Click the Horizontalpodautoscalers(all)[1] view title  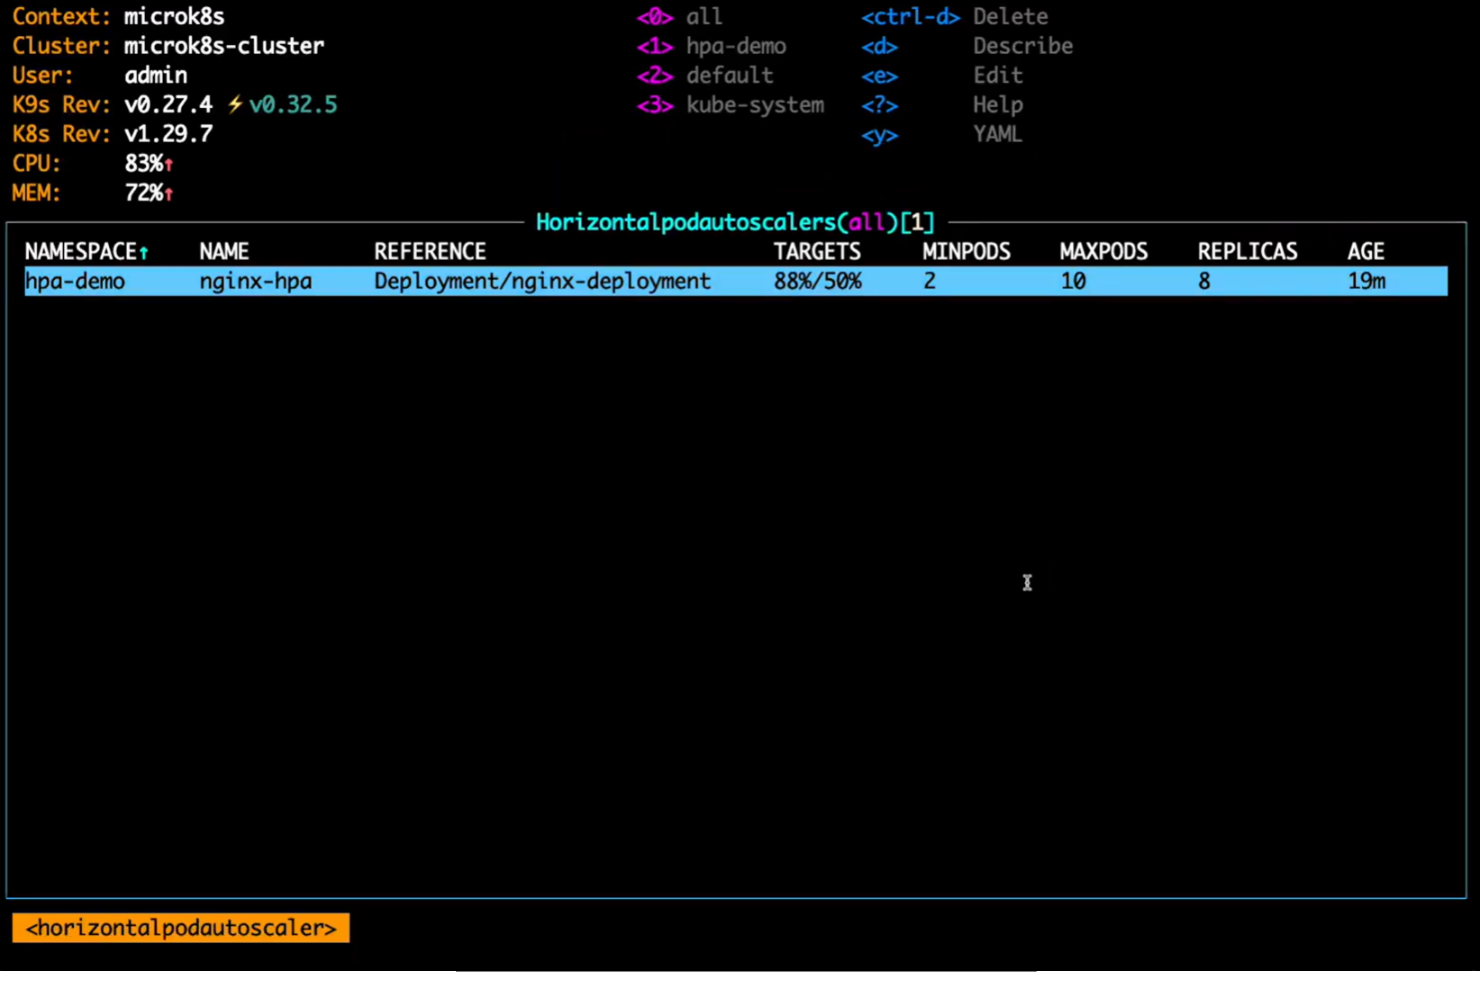point(735,222)
